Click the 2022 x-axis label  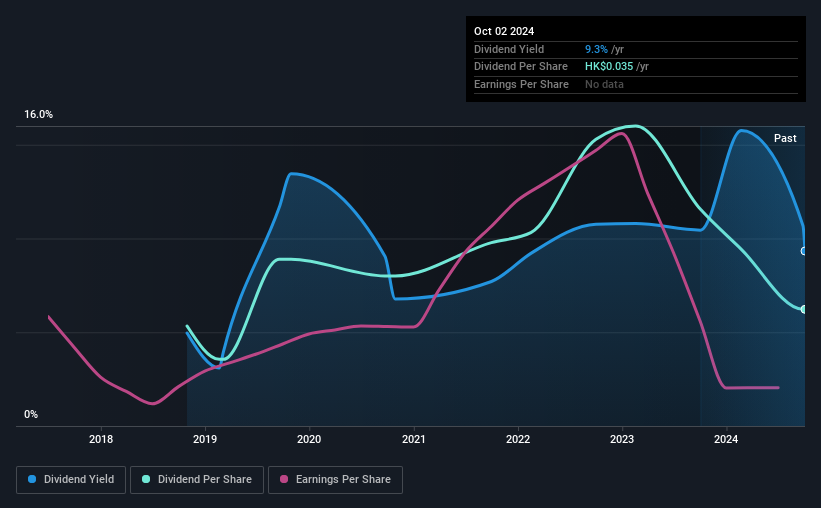(x=518, y=439)
